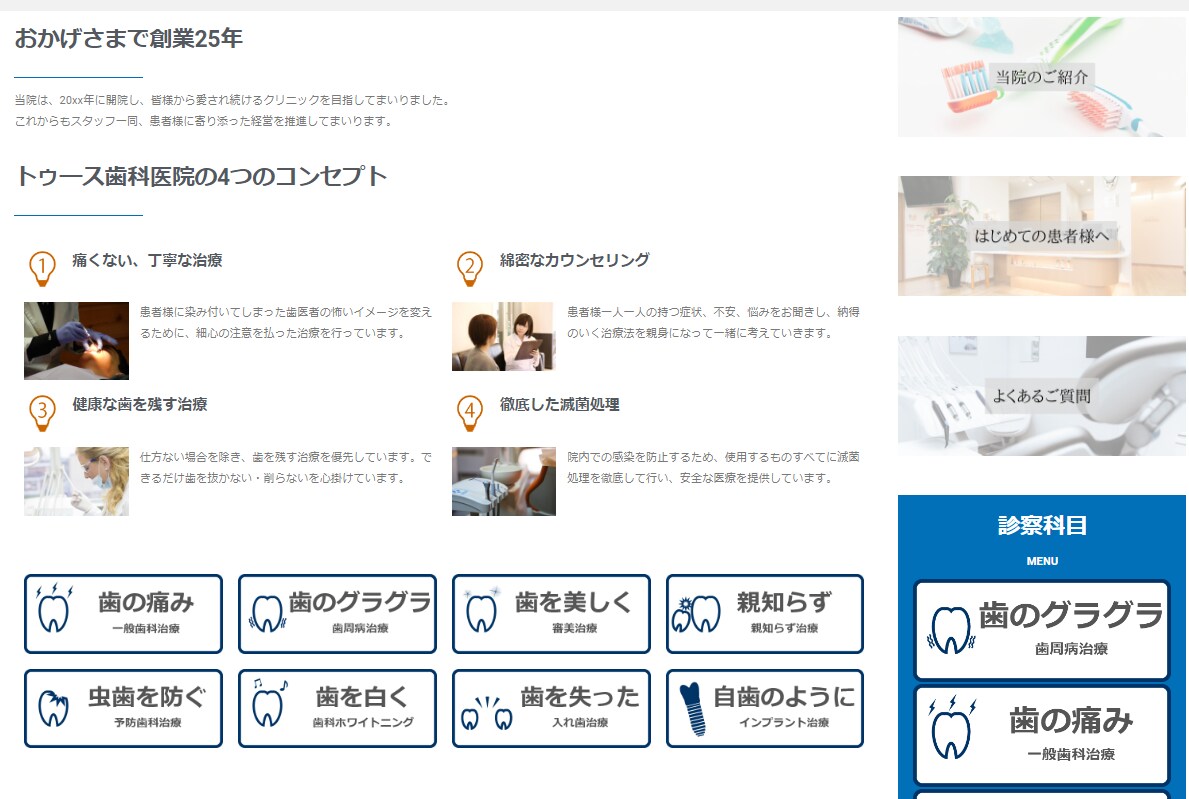
Task: Open the 審美治療 label on the 歯を美しく button
Action: (x=574, y=628)
